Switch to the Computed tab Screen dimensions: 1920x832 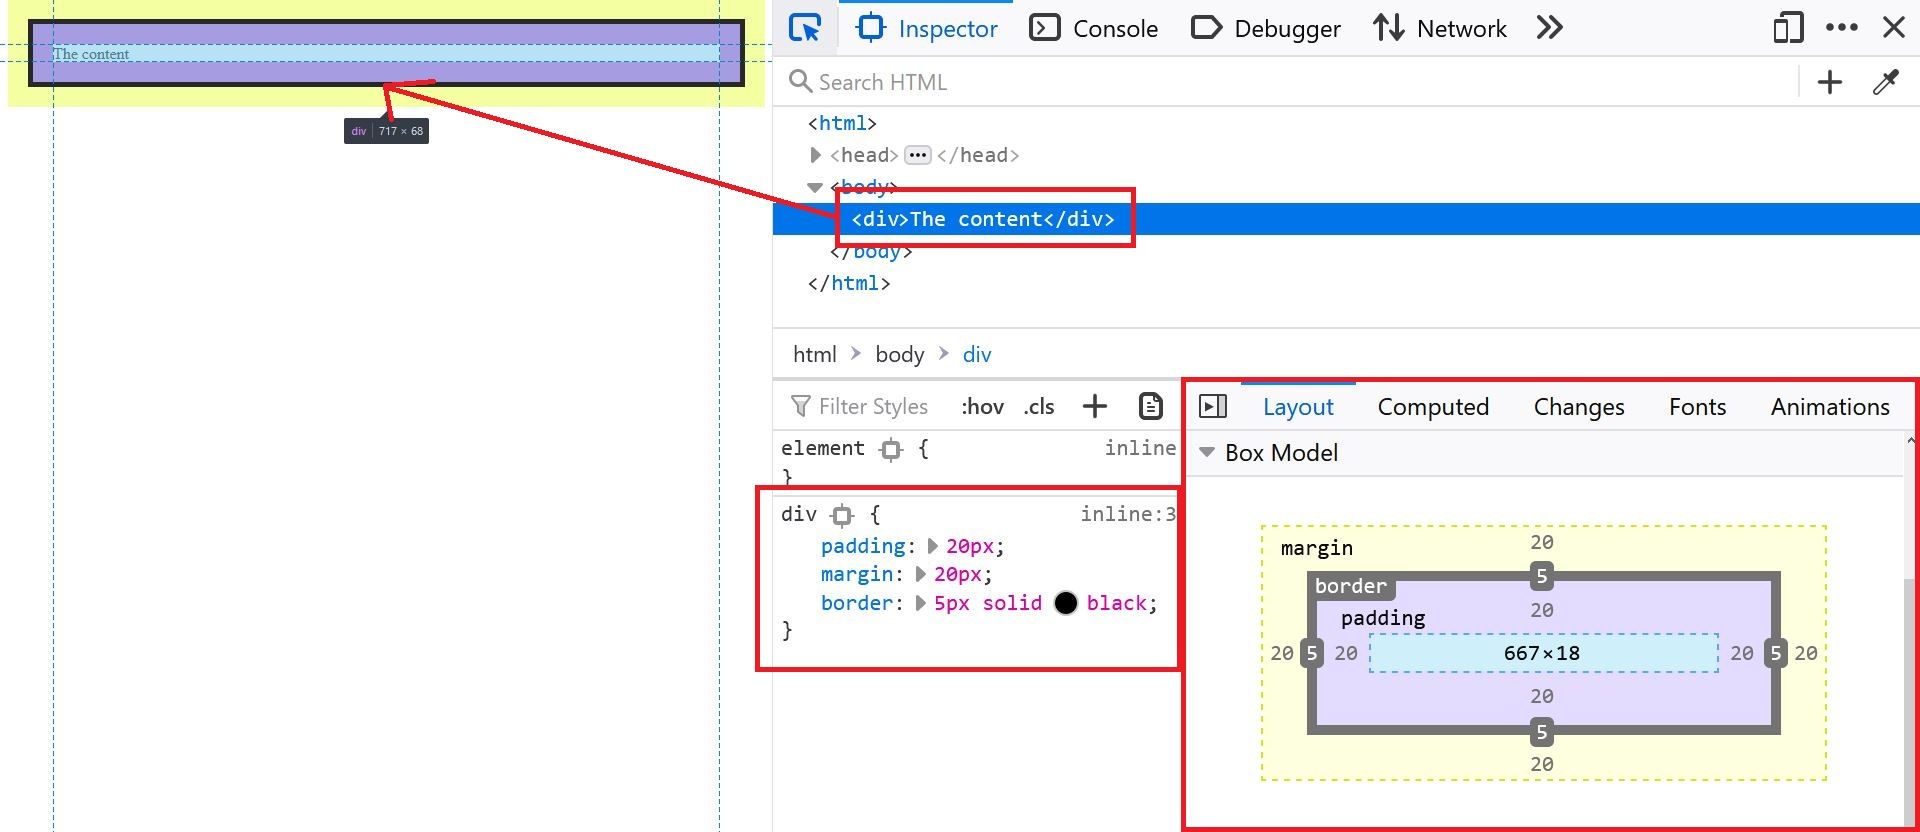1433,406
